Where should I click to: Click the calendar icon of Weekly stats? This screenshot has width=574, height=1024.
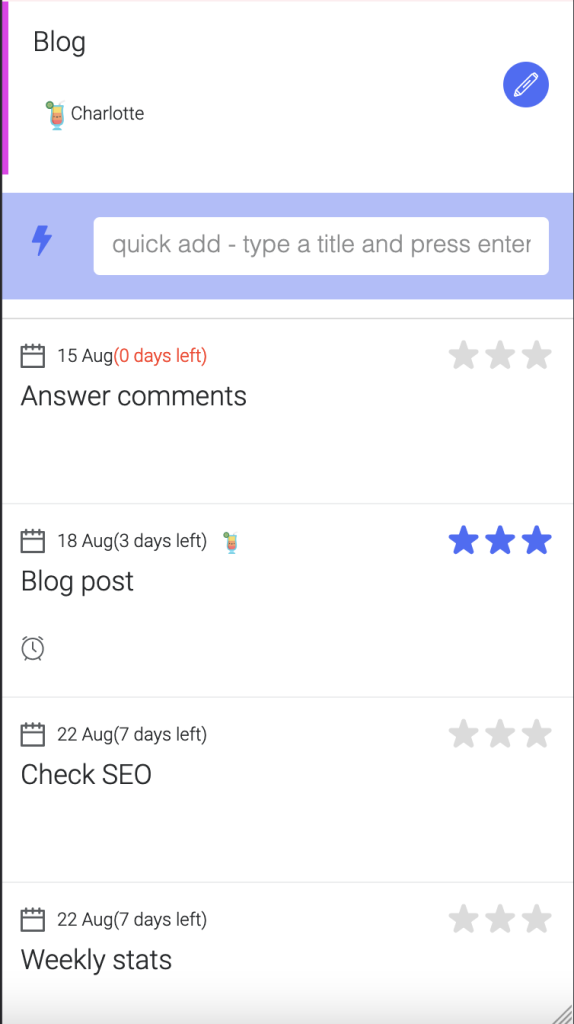click(33, 920)
